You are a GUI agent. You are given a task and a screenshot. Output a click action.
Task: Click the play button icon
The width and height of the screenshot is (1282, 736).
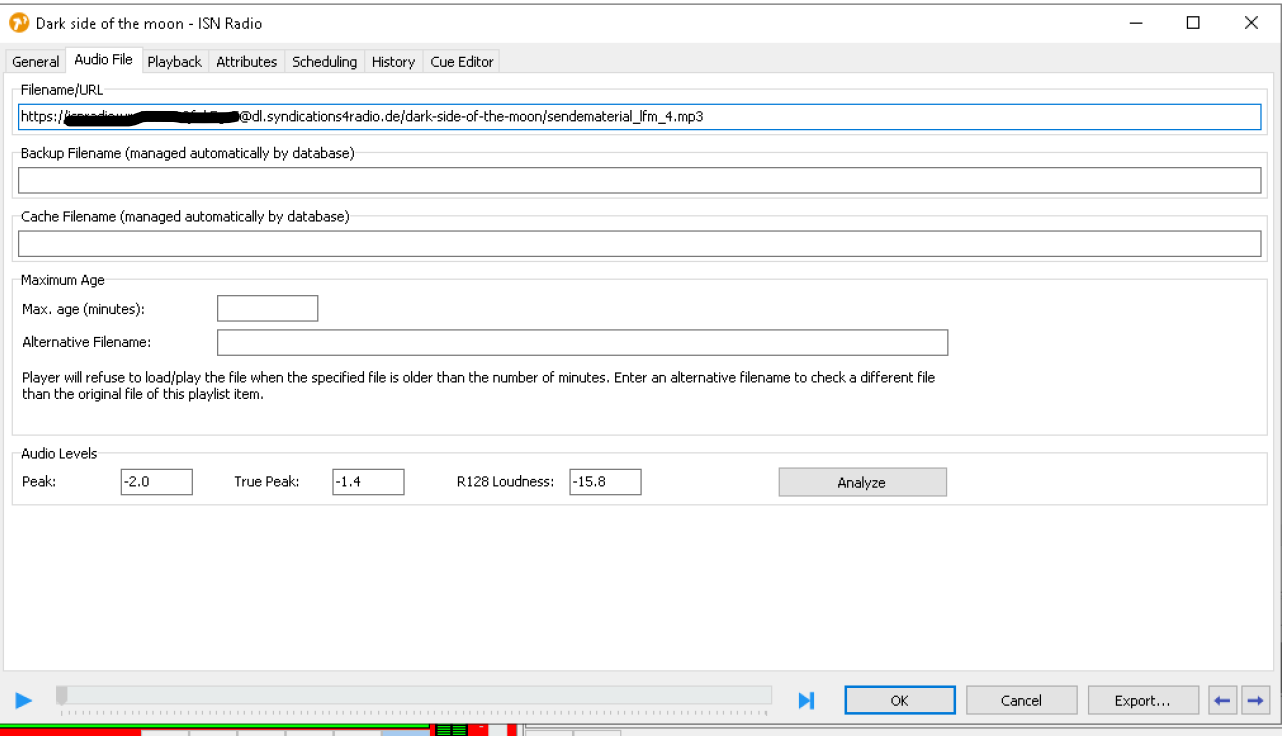[24, 701]
